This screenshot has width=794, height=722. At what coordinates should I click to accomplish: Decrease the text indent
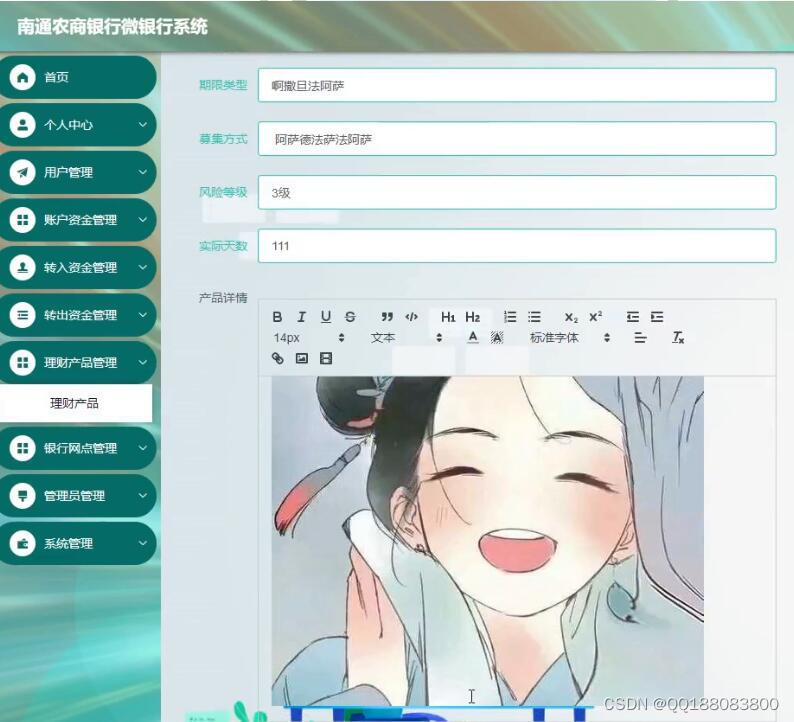pyautogui.click(x=632, y=317)
